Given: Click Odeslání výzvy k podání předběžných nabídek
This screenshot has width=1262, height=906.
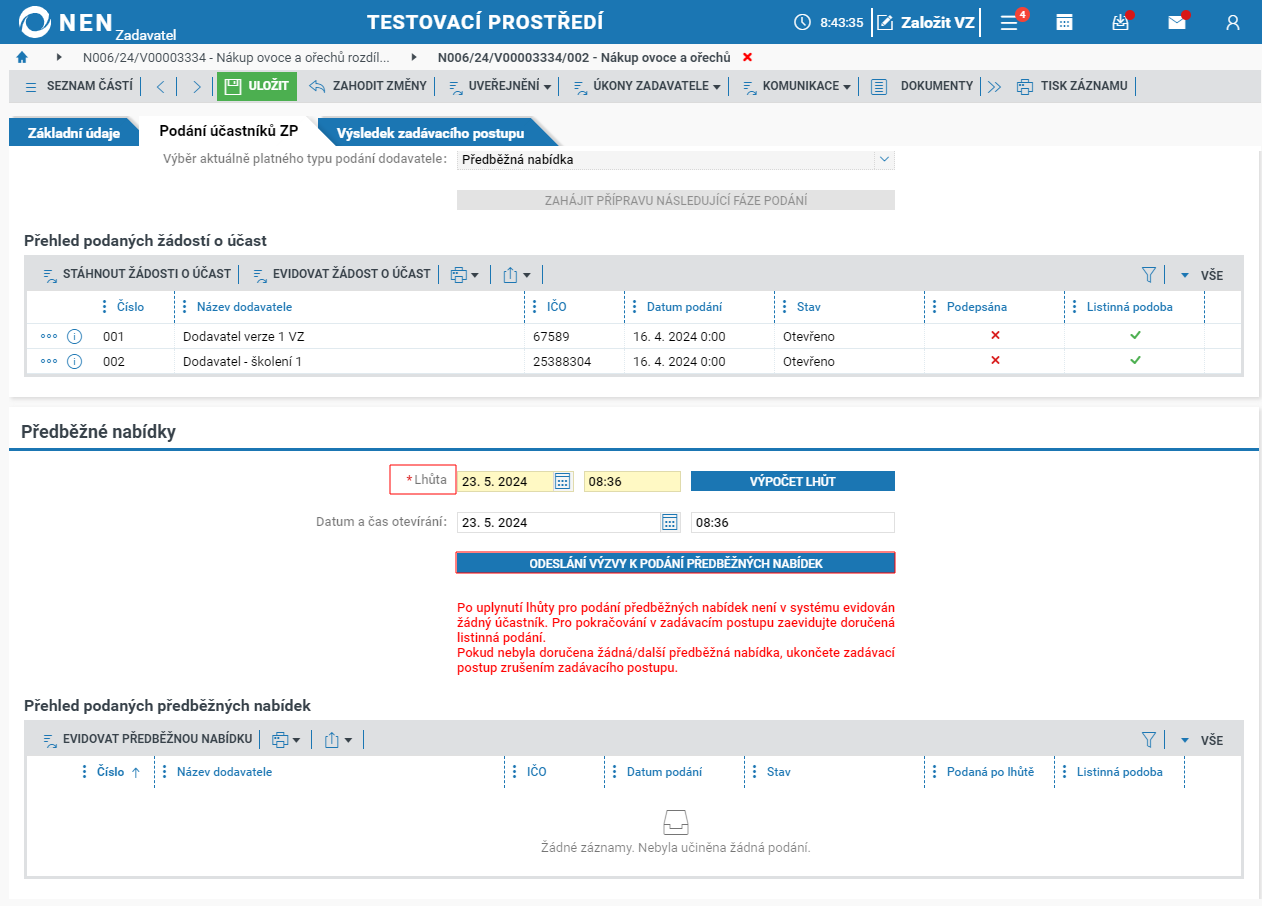Looking at the screenshot, I should point(676,563).
